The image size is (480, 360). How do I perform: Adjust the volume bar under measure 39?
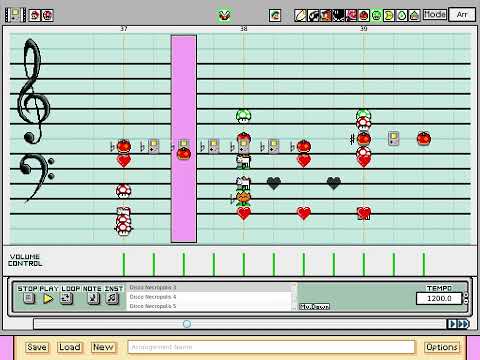[364, 264]
